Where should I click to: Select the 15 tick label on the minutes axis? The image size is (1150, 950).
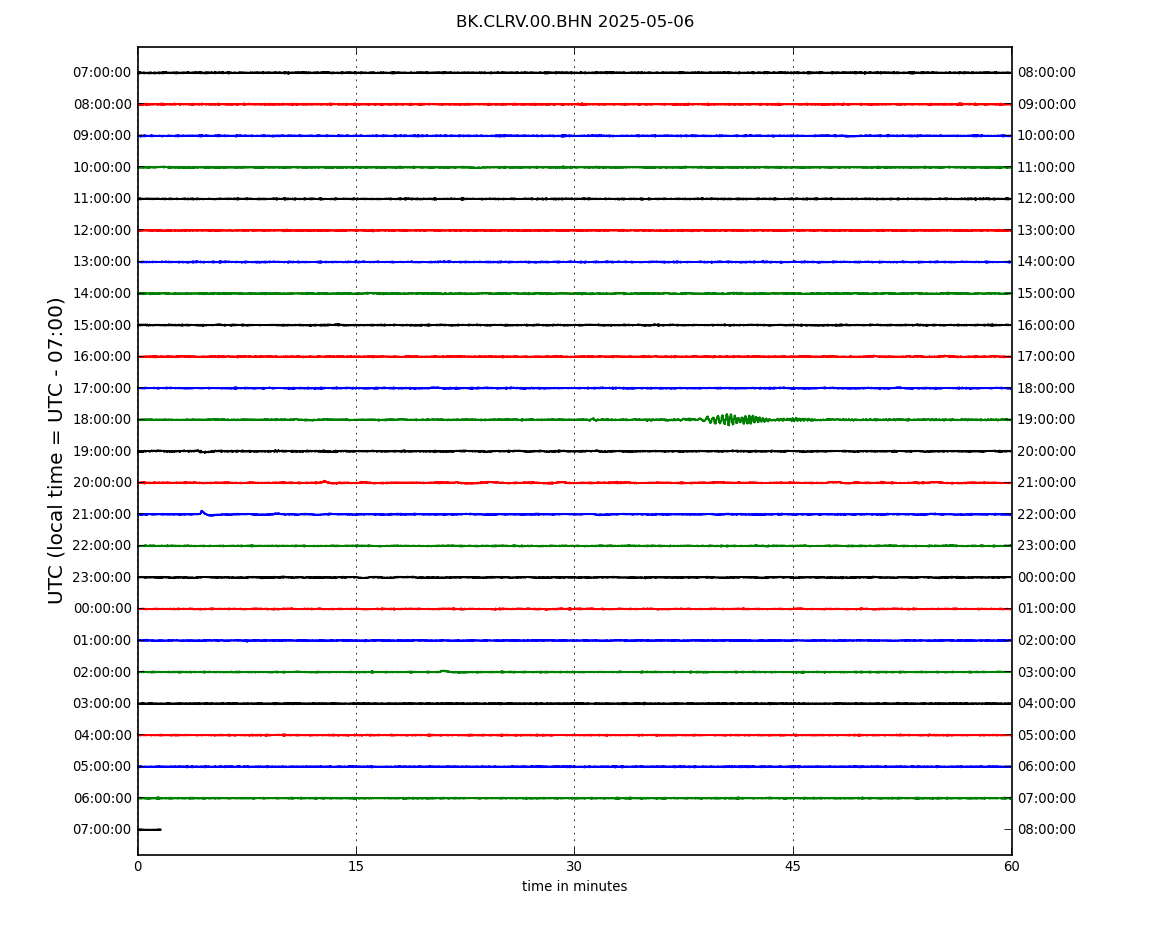(356, 866)
